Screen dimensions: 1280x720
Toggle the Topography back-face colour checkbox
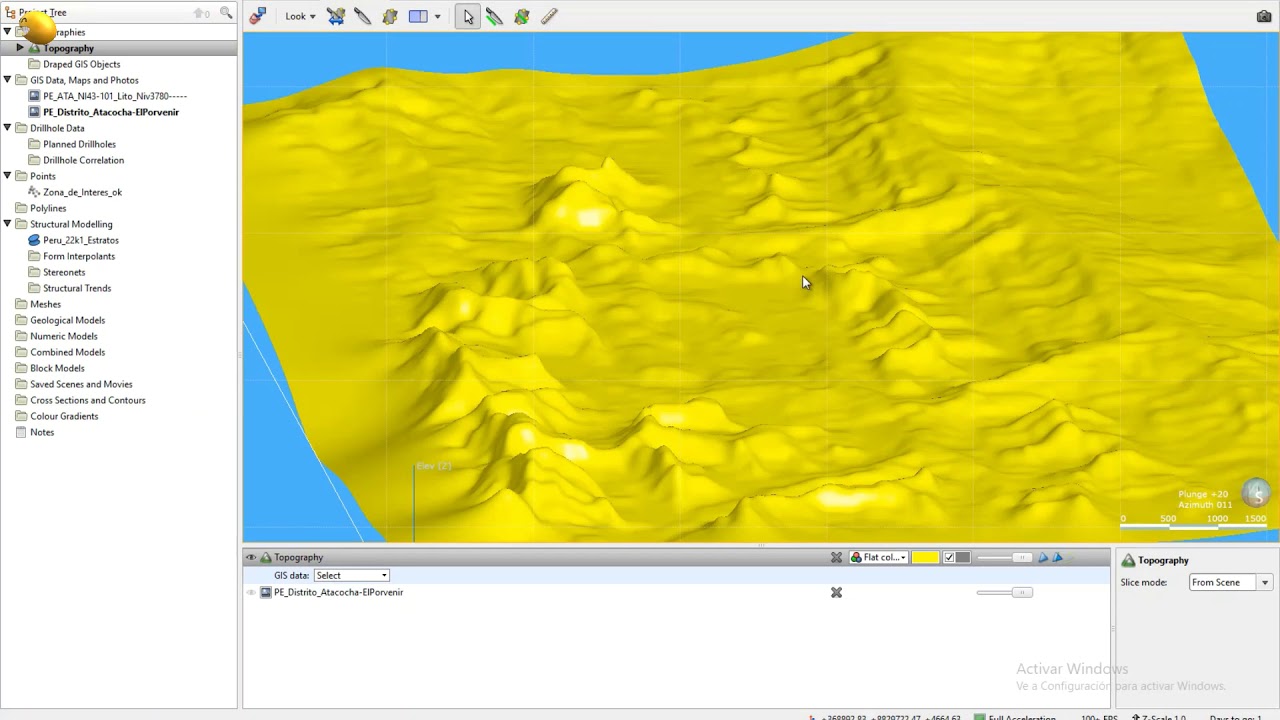pyautogui.click(x=949, y=557)
